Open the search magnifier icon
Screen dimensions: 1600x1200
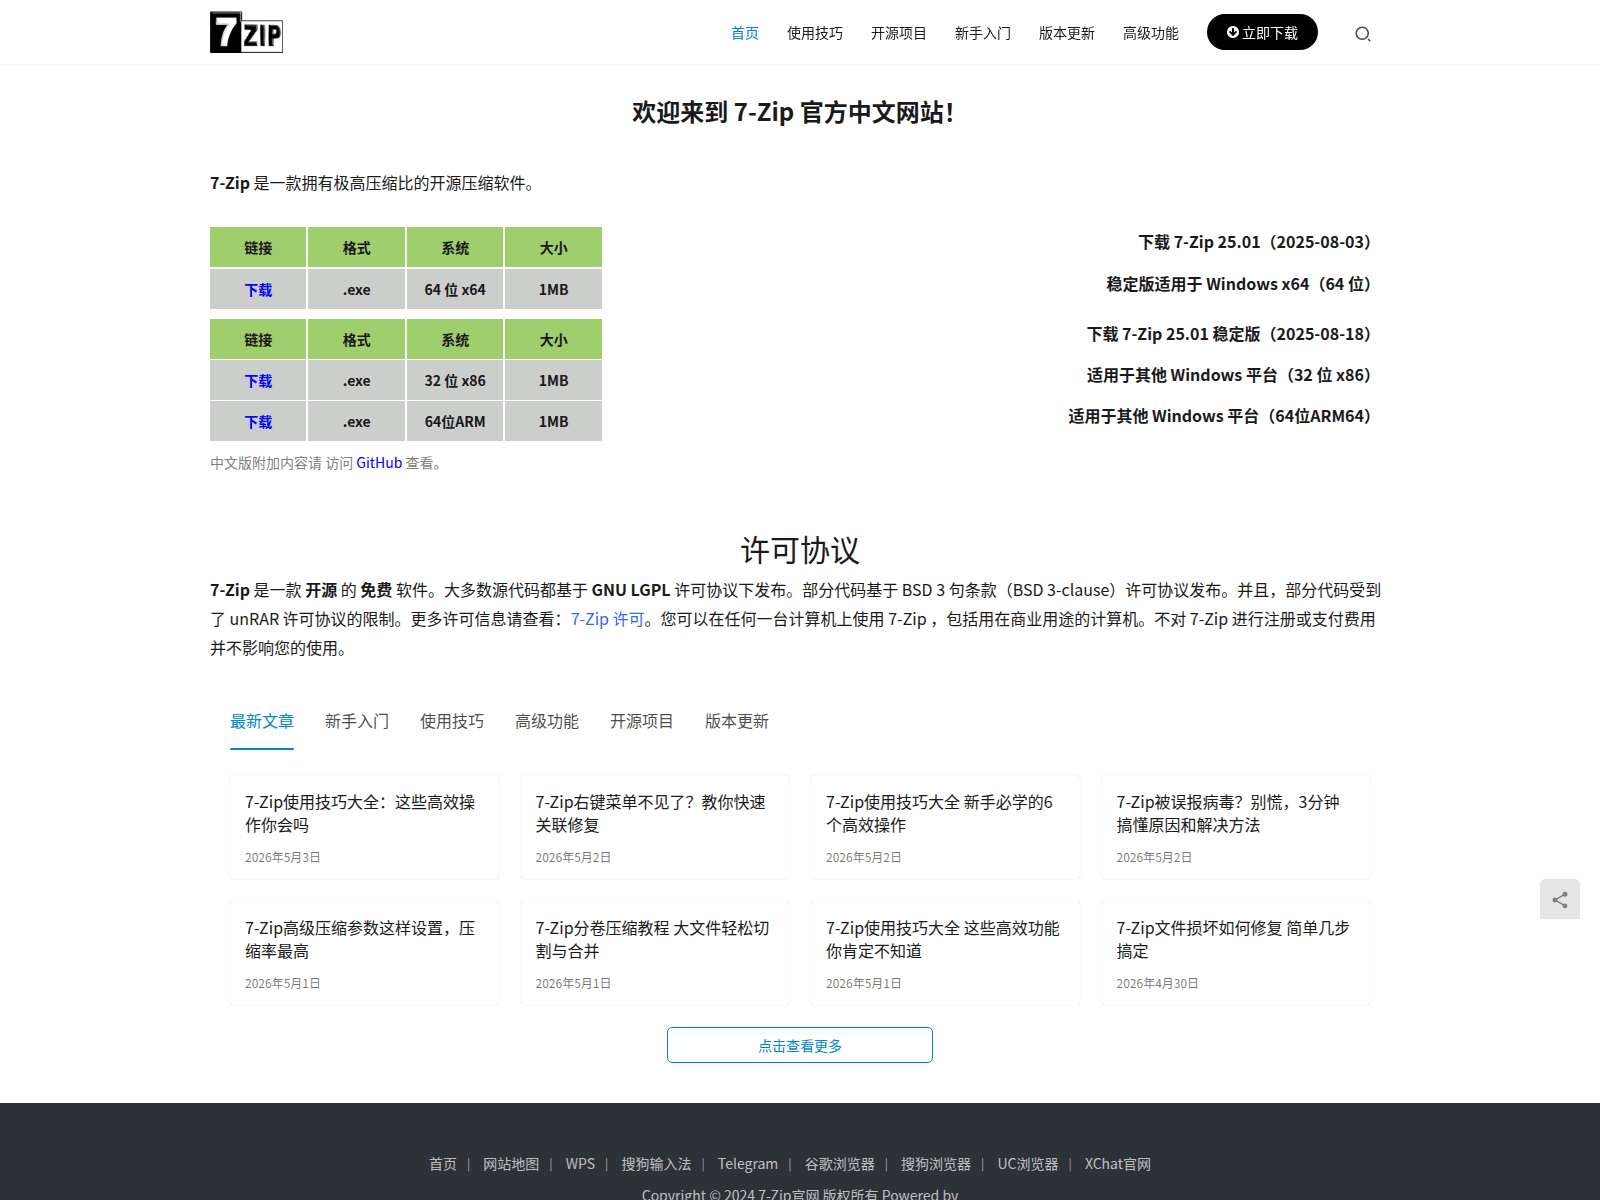click(1362, 34)
